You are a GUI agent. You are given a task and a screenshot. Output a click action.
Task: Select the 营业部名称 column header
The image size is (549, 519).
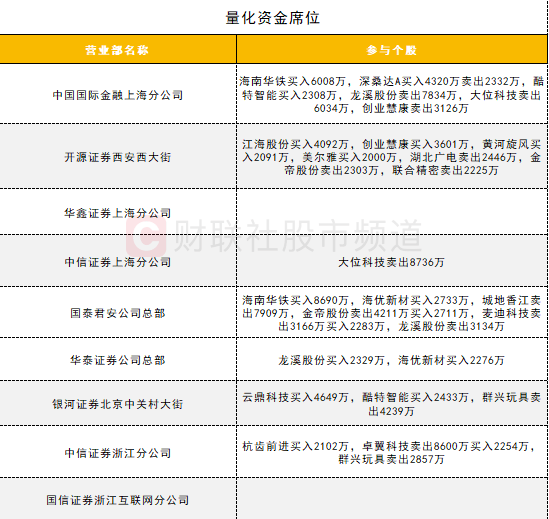click(x=117, y=50)
